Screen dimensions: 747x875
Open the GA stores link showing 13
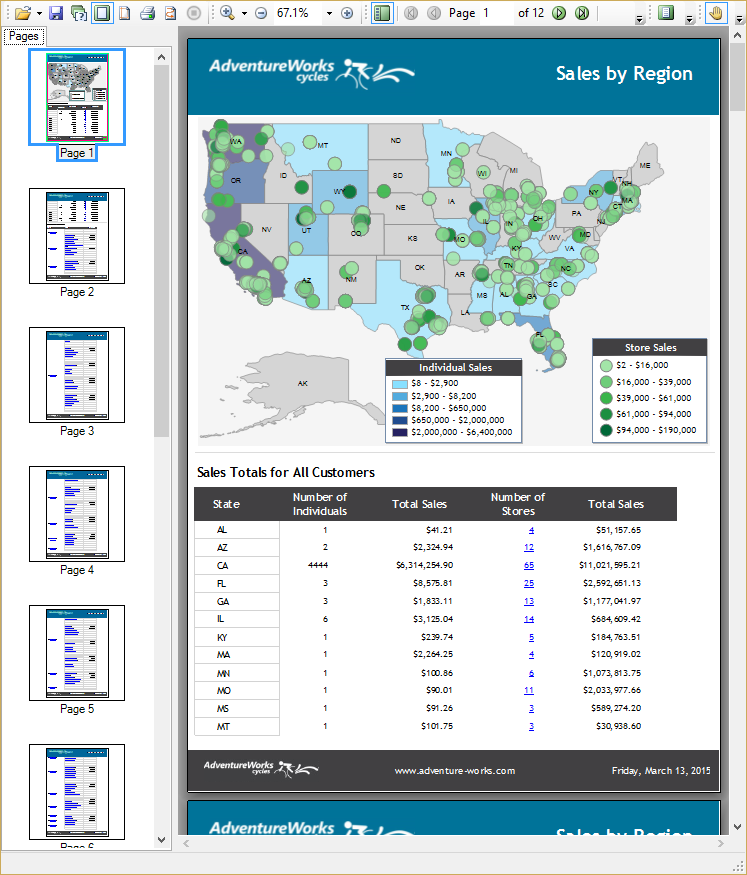529,601
